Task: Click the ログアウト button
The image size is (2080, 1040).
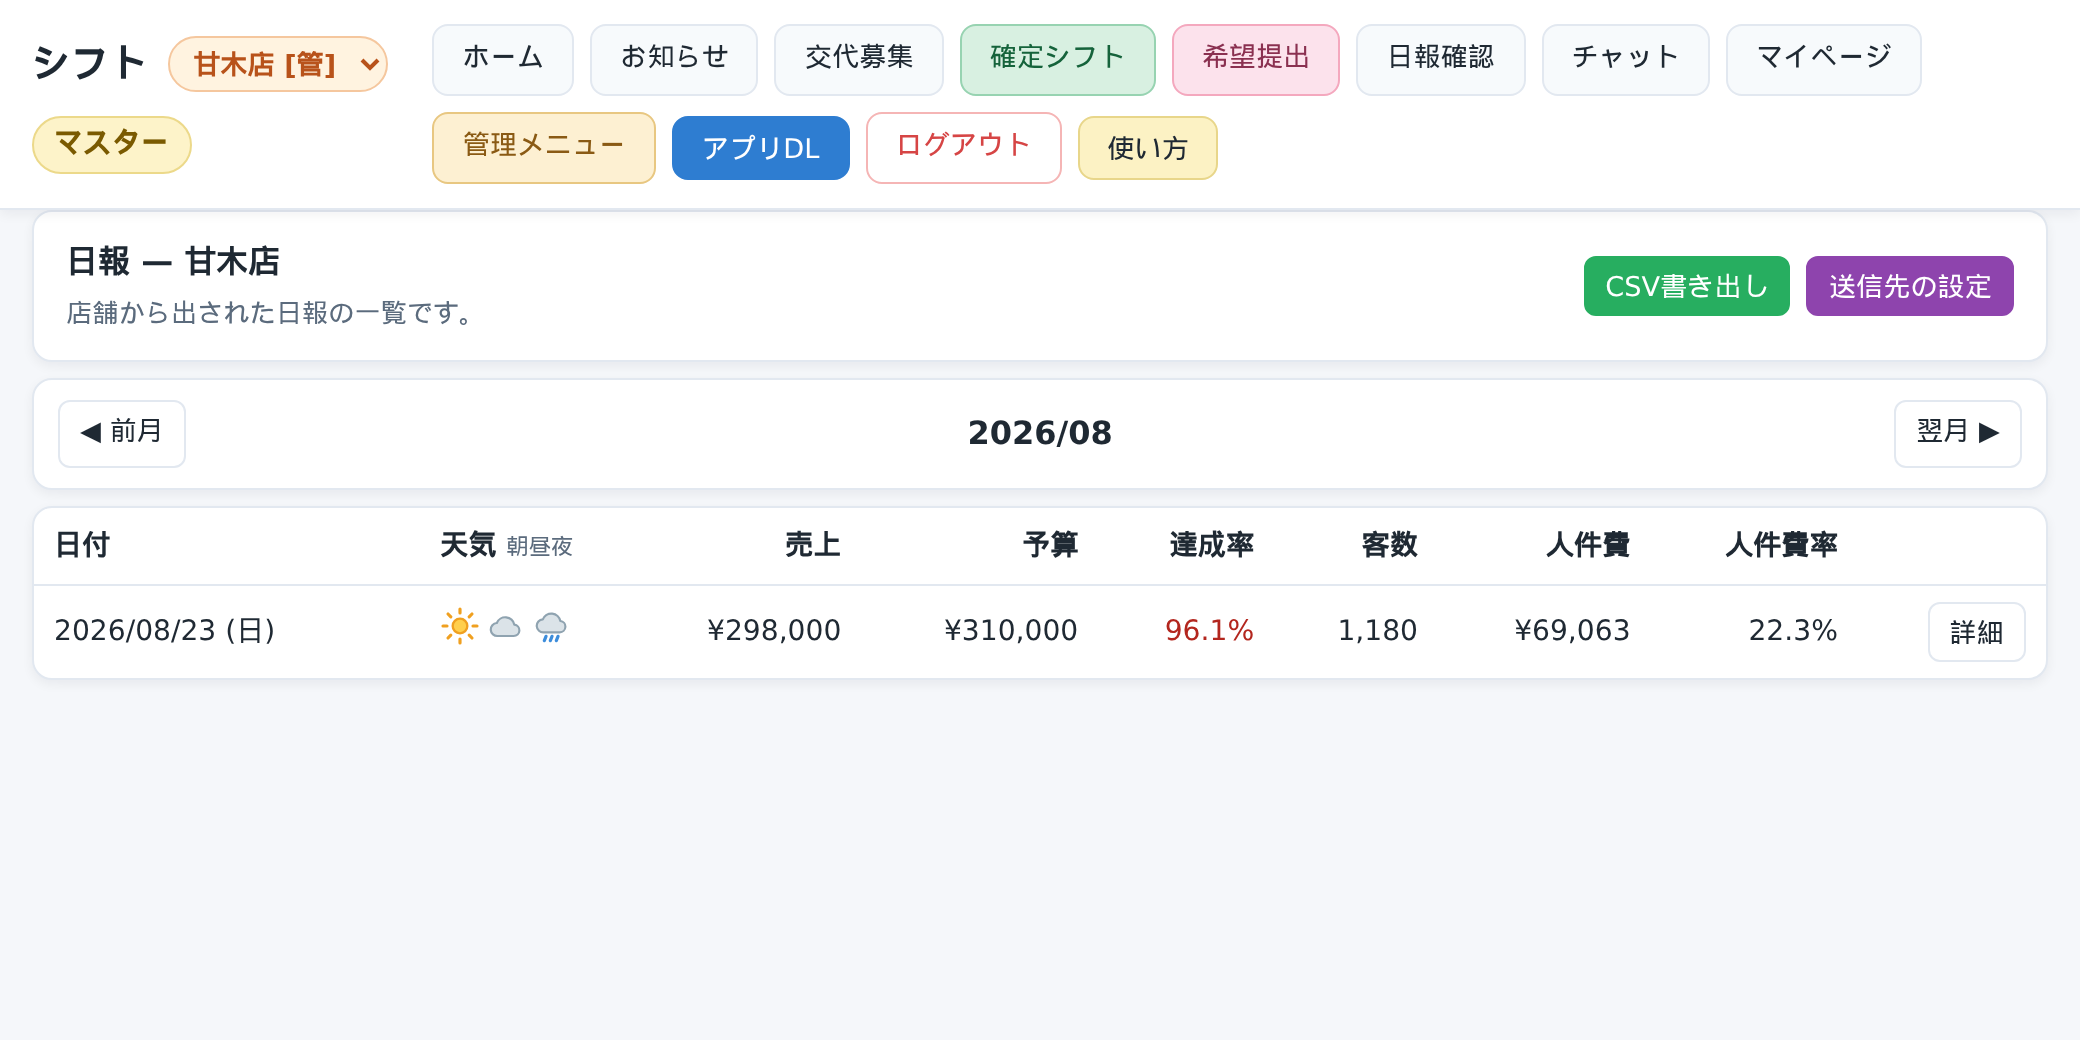Action: pyautogui.click(x=964, y=148)
